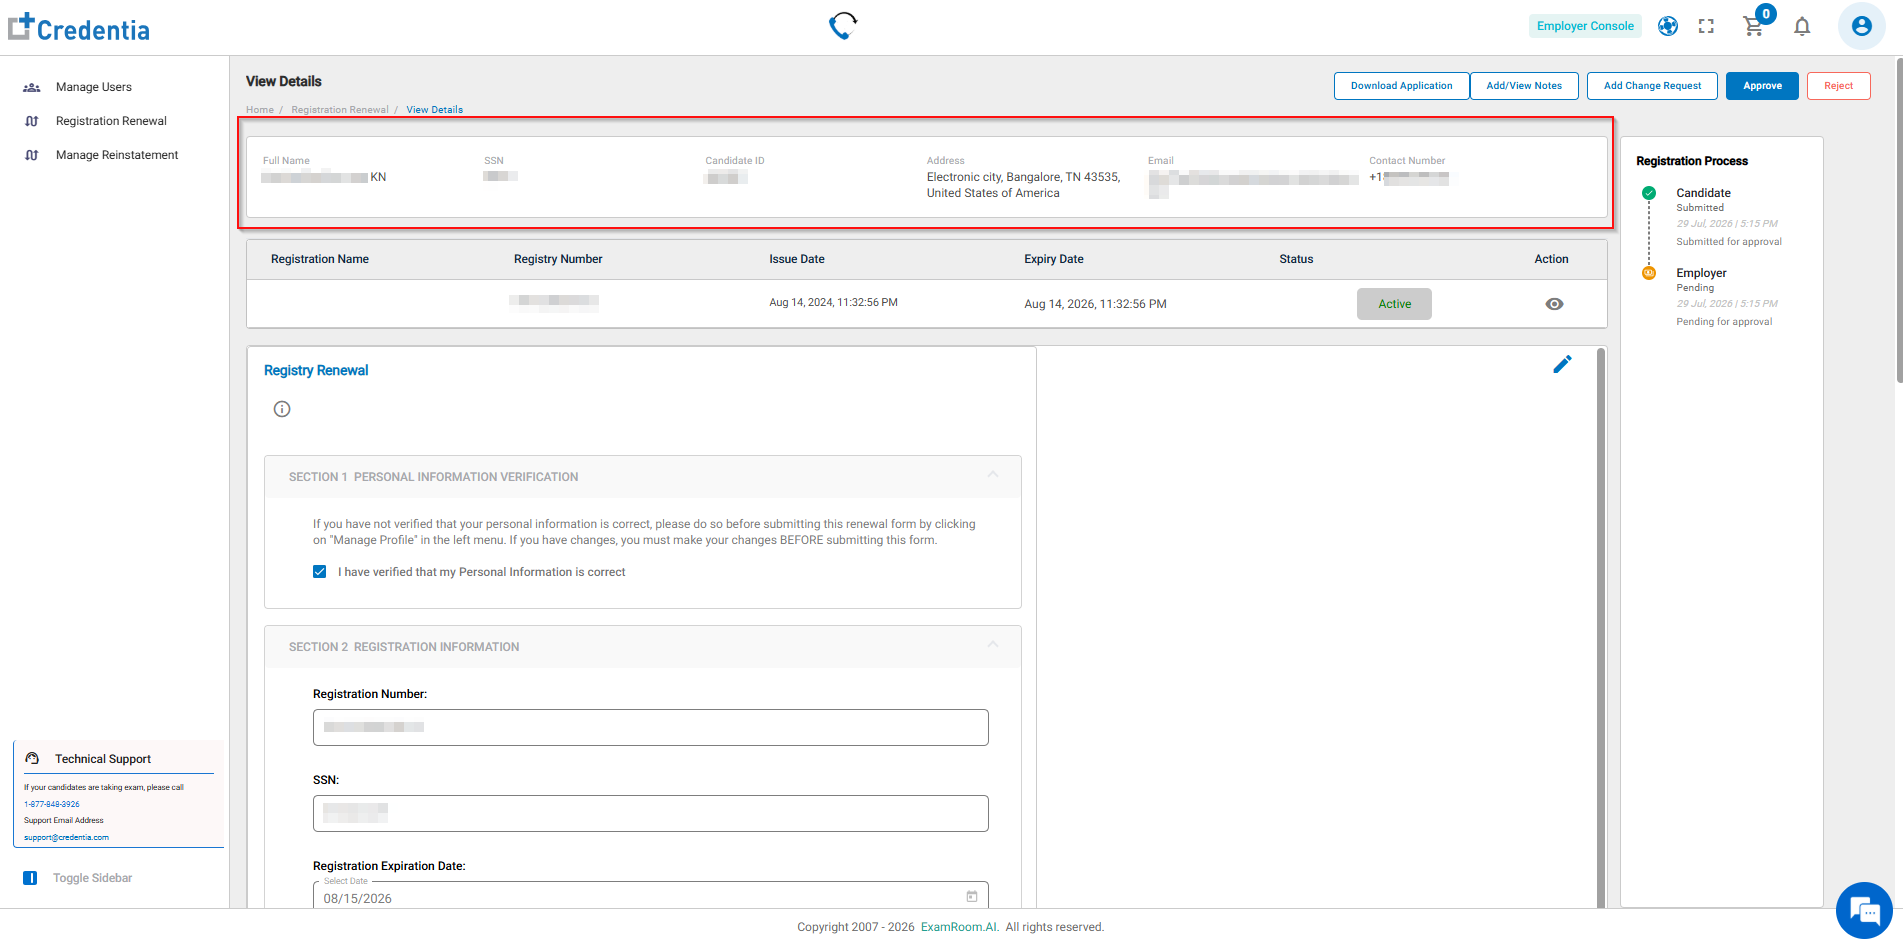Open Manage Reinstatement menu
Screen dimensions: 1903x941
point(115,155)
